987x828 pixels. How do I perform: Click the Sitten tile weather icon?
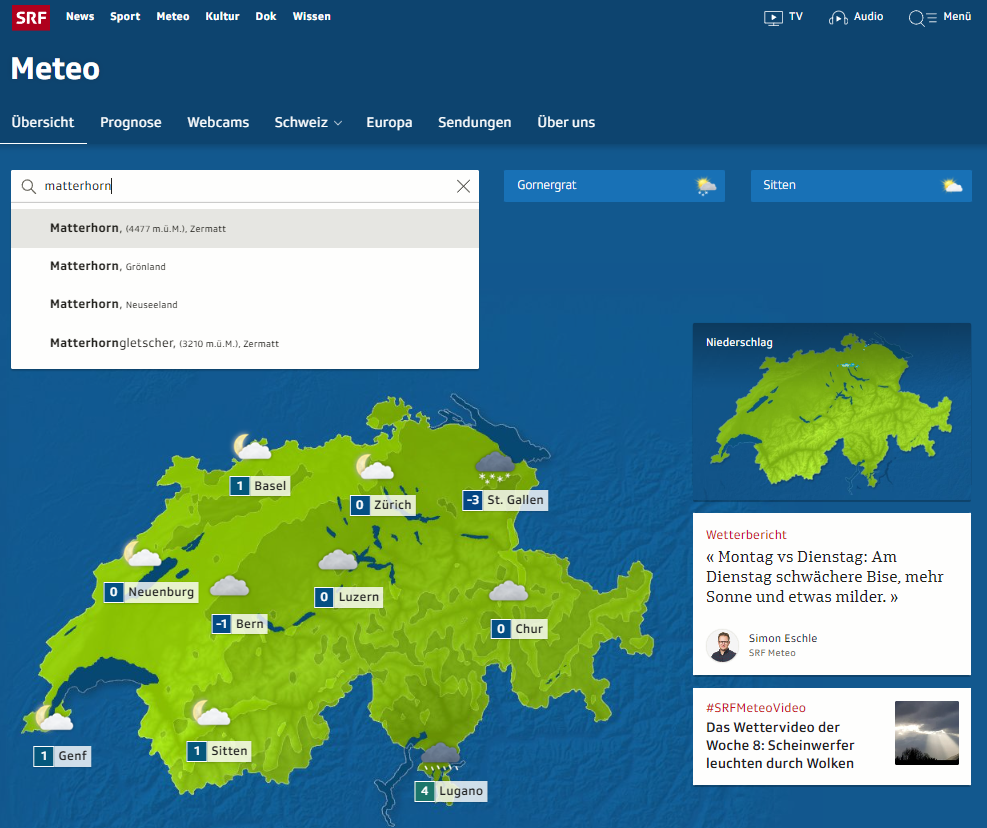(x=952, y=186)
